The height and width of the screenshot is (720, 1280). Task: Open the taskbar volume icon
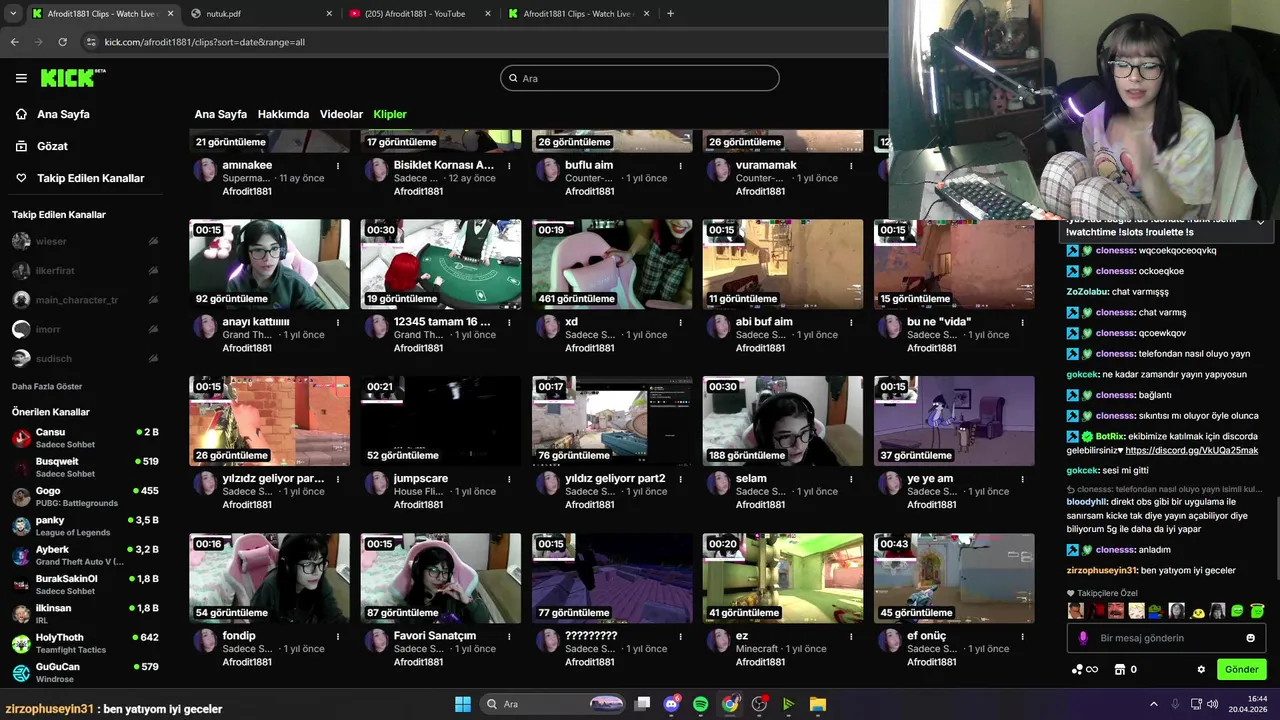[1212, 704]
